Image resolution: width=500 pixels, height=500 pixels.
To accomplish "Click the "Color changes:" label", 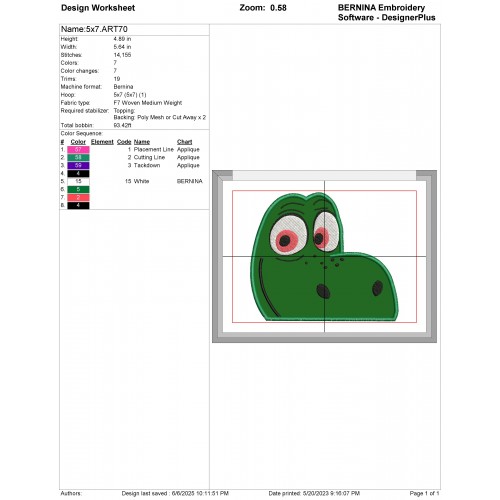I will pos(80,71).
